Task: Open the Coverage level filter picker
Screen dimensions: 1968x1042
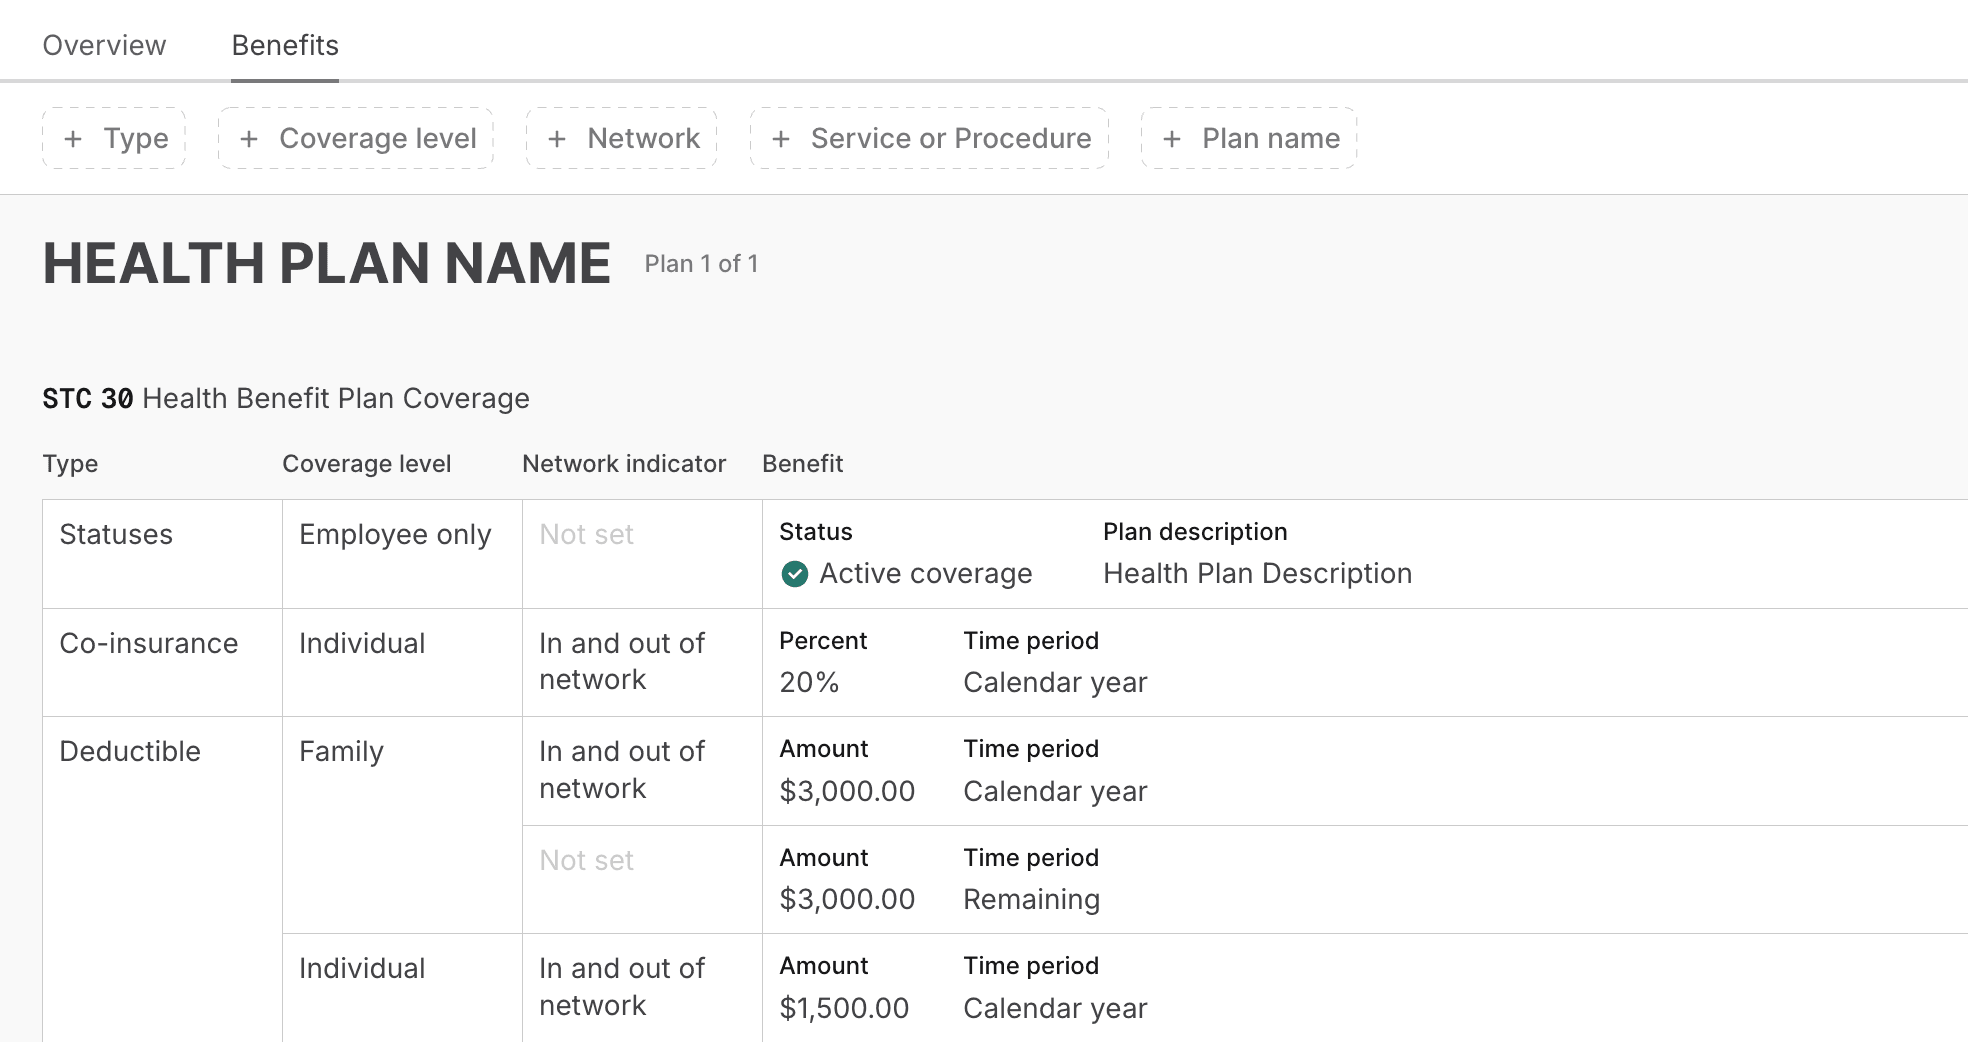Action: (x=355, y=138)
